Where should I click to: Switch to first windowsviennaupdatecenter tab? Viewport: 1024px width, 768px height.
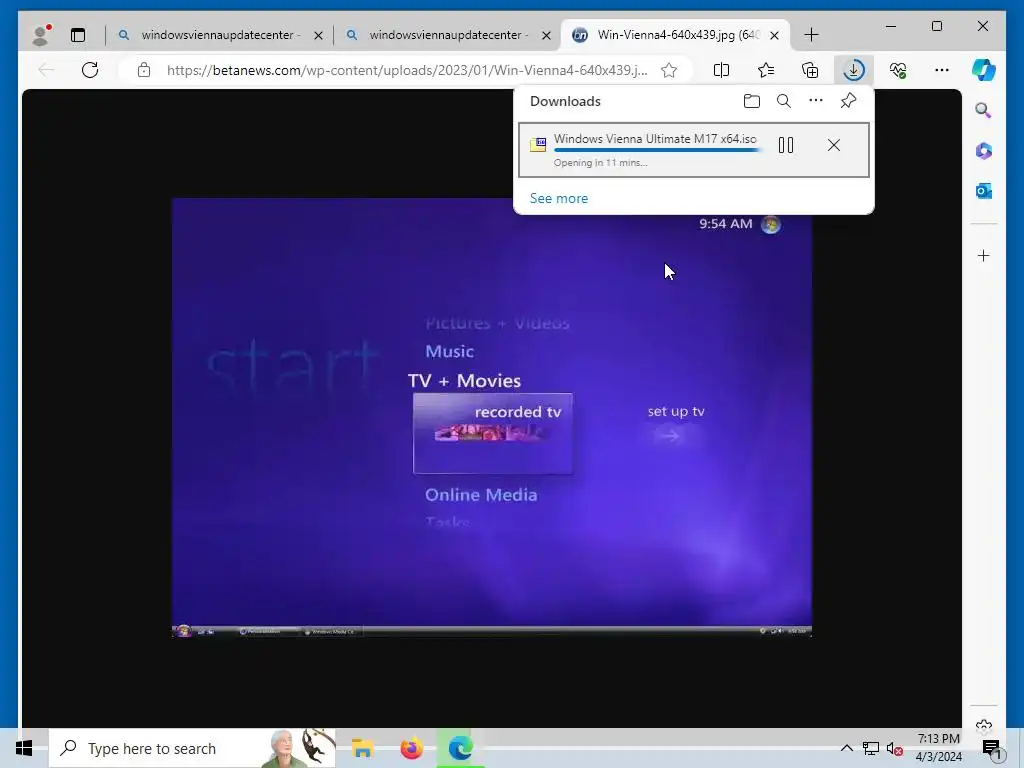point(221,35)
